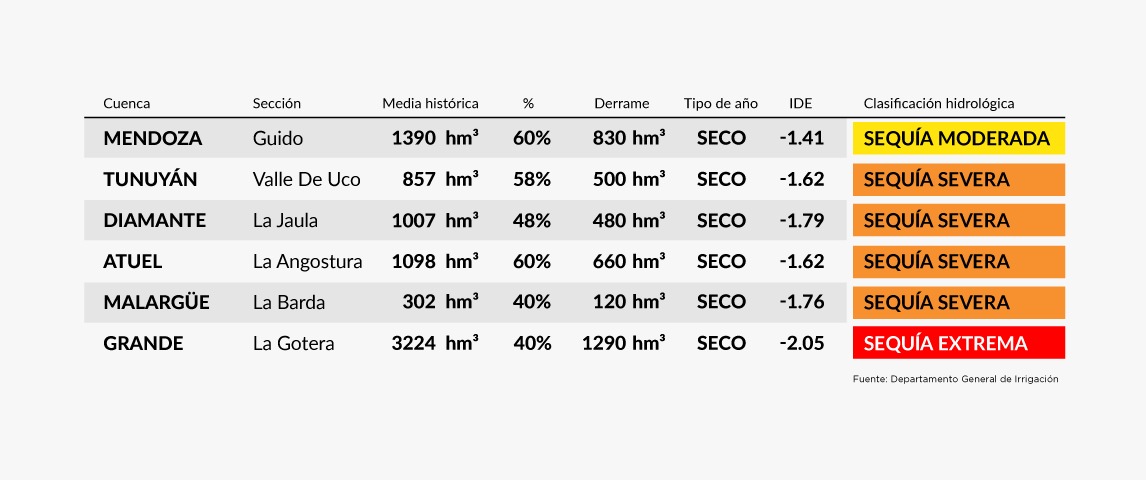The width and height of the screenshot is (1146, 480).
Task: Click the IDE column header
Action: [801, 103]
